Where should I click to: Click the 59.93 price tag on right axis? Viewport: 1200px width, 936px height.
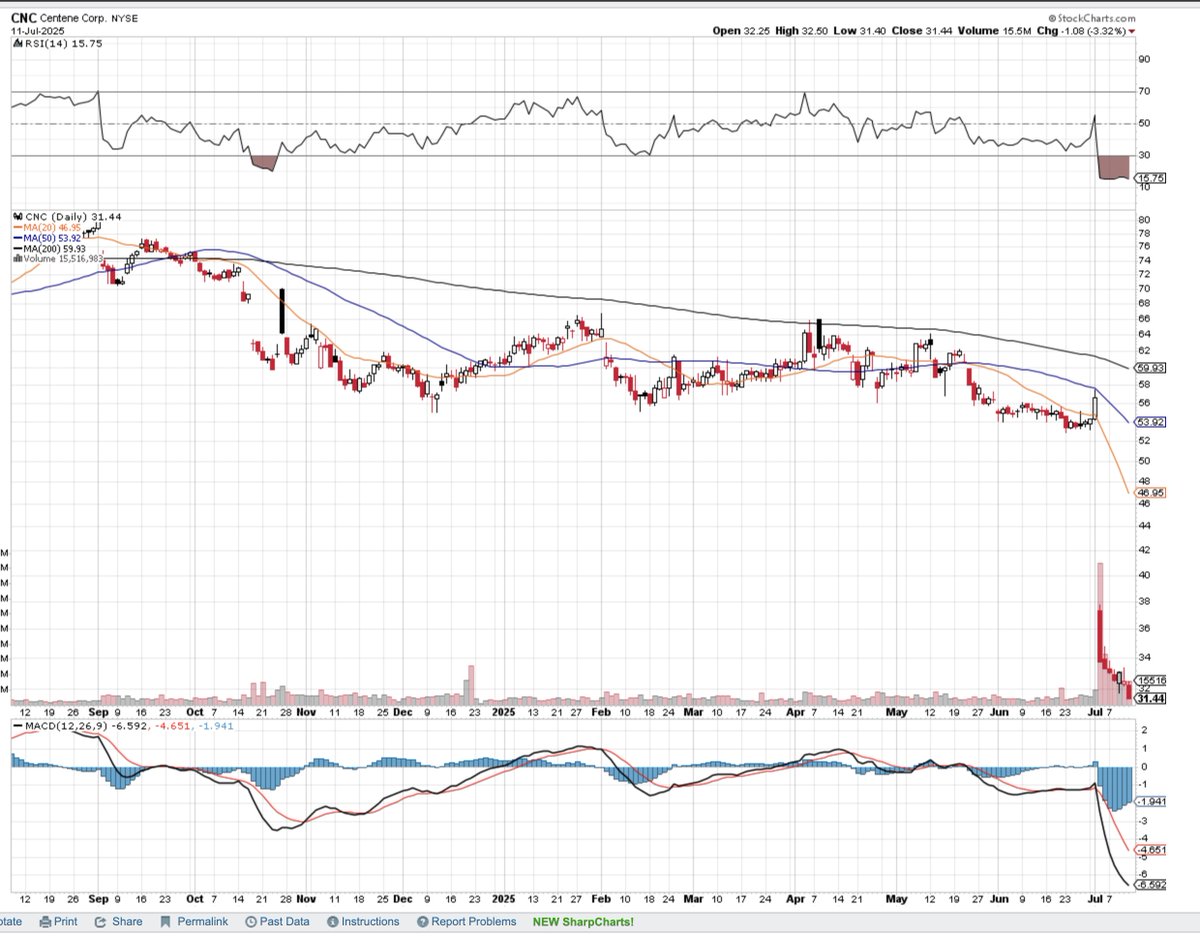pyautogui.click(x=1149, y=367)
